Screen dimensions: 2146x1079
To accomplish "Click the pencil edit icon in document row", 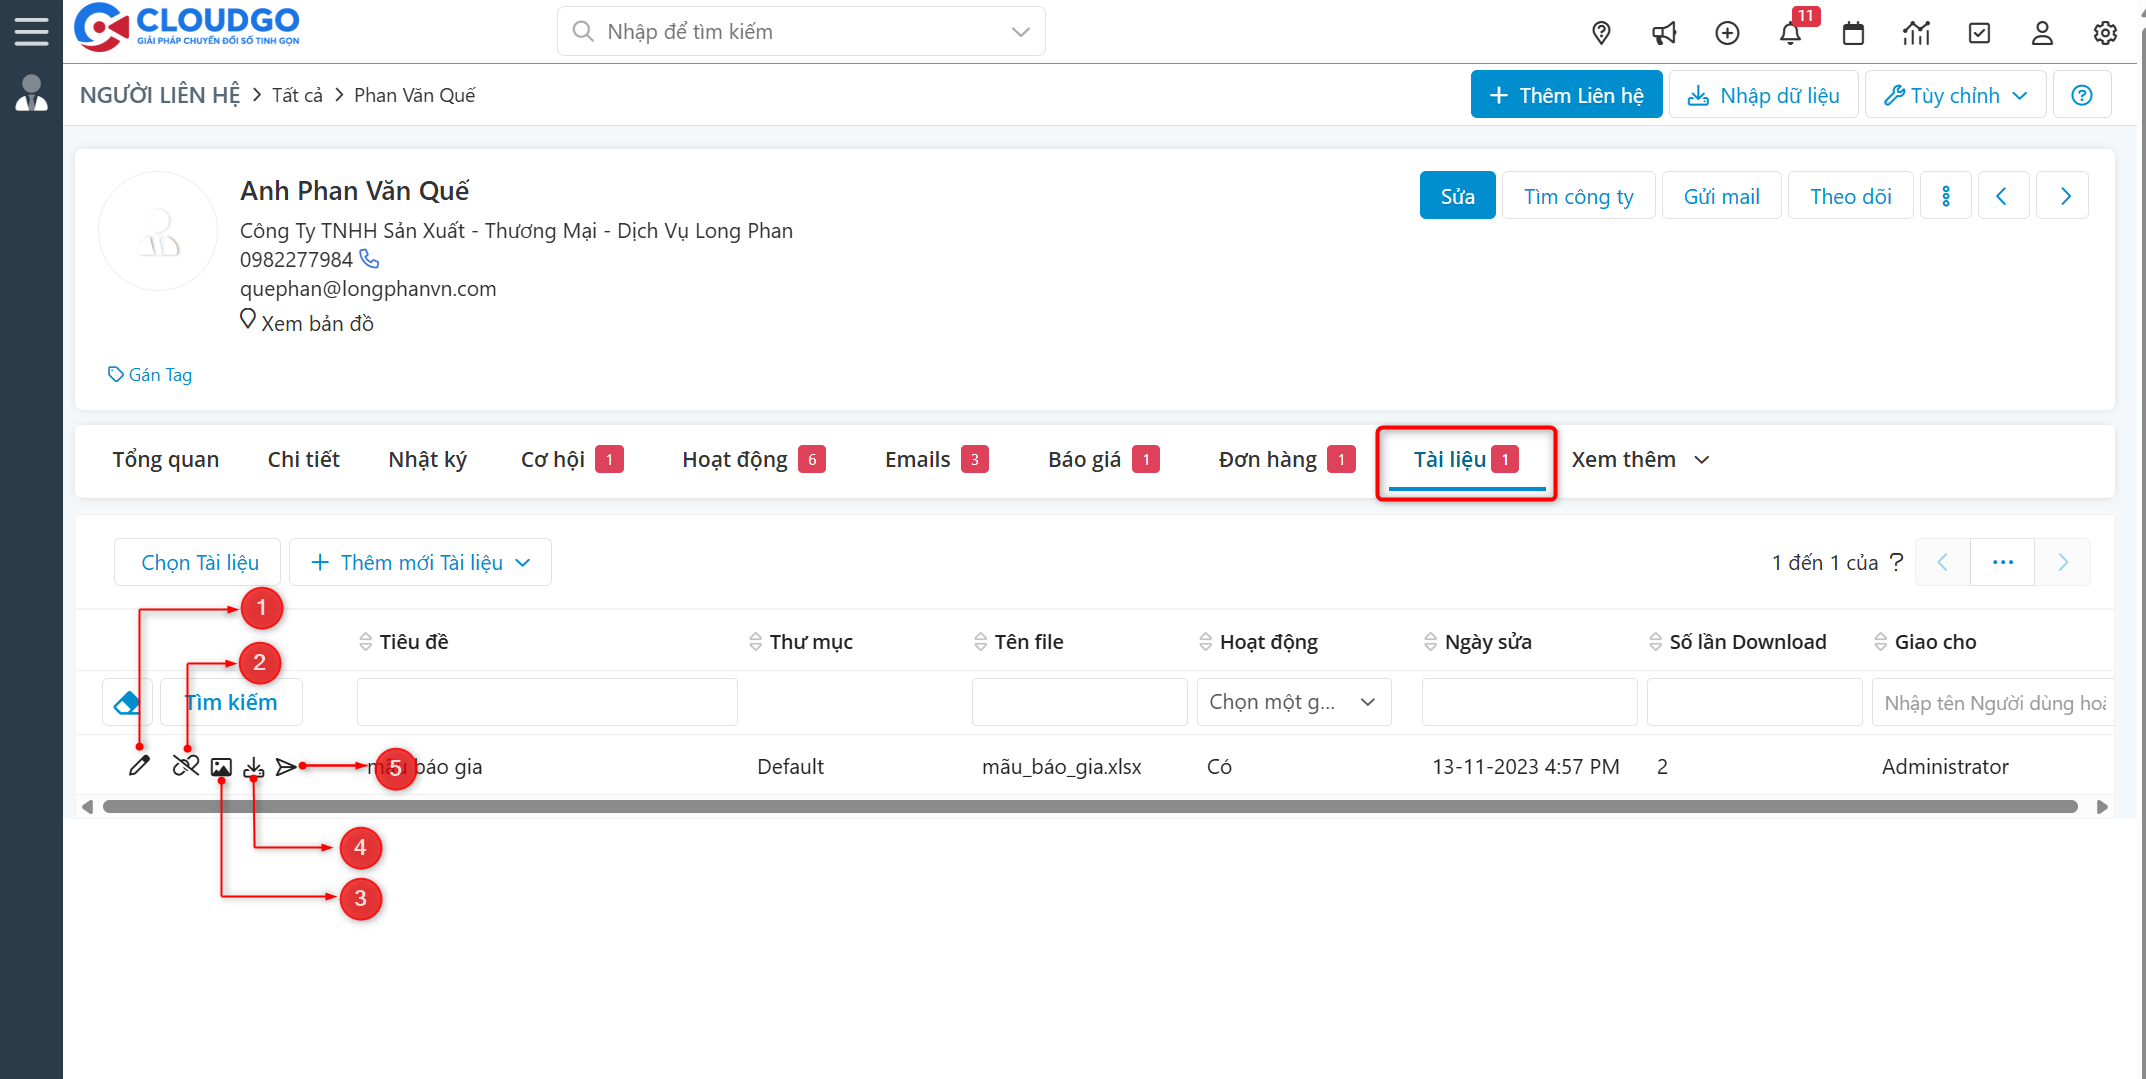I will coord(139,766).
